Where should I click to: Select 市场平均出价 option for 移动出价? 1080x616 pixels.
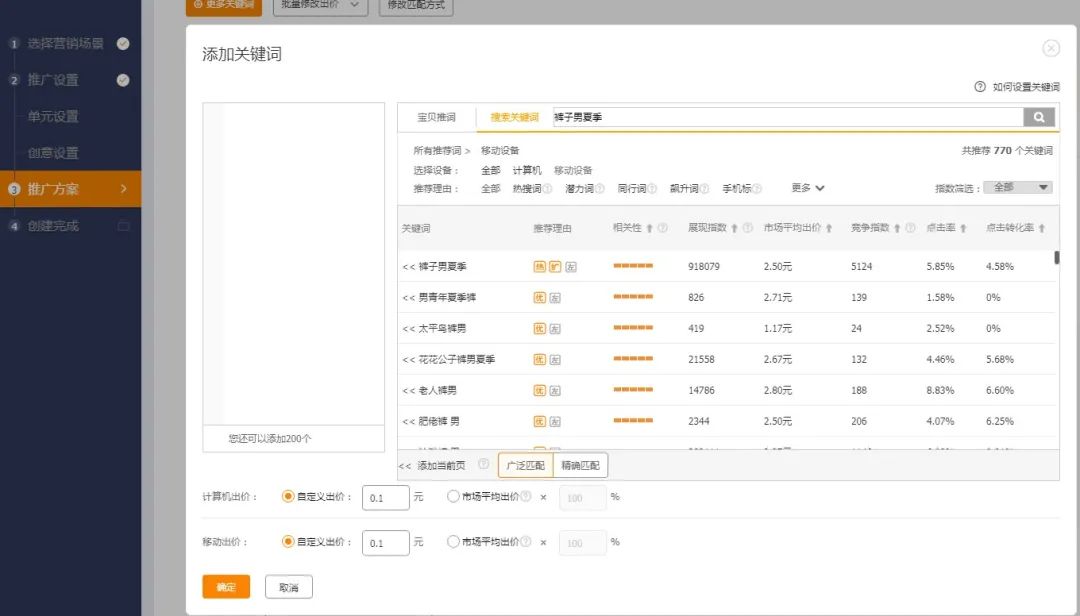click(453, 543)
